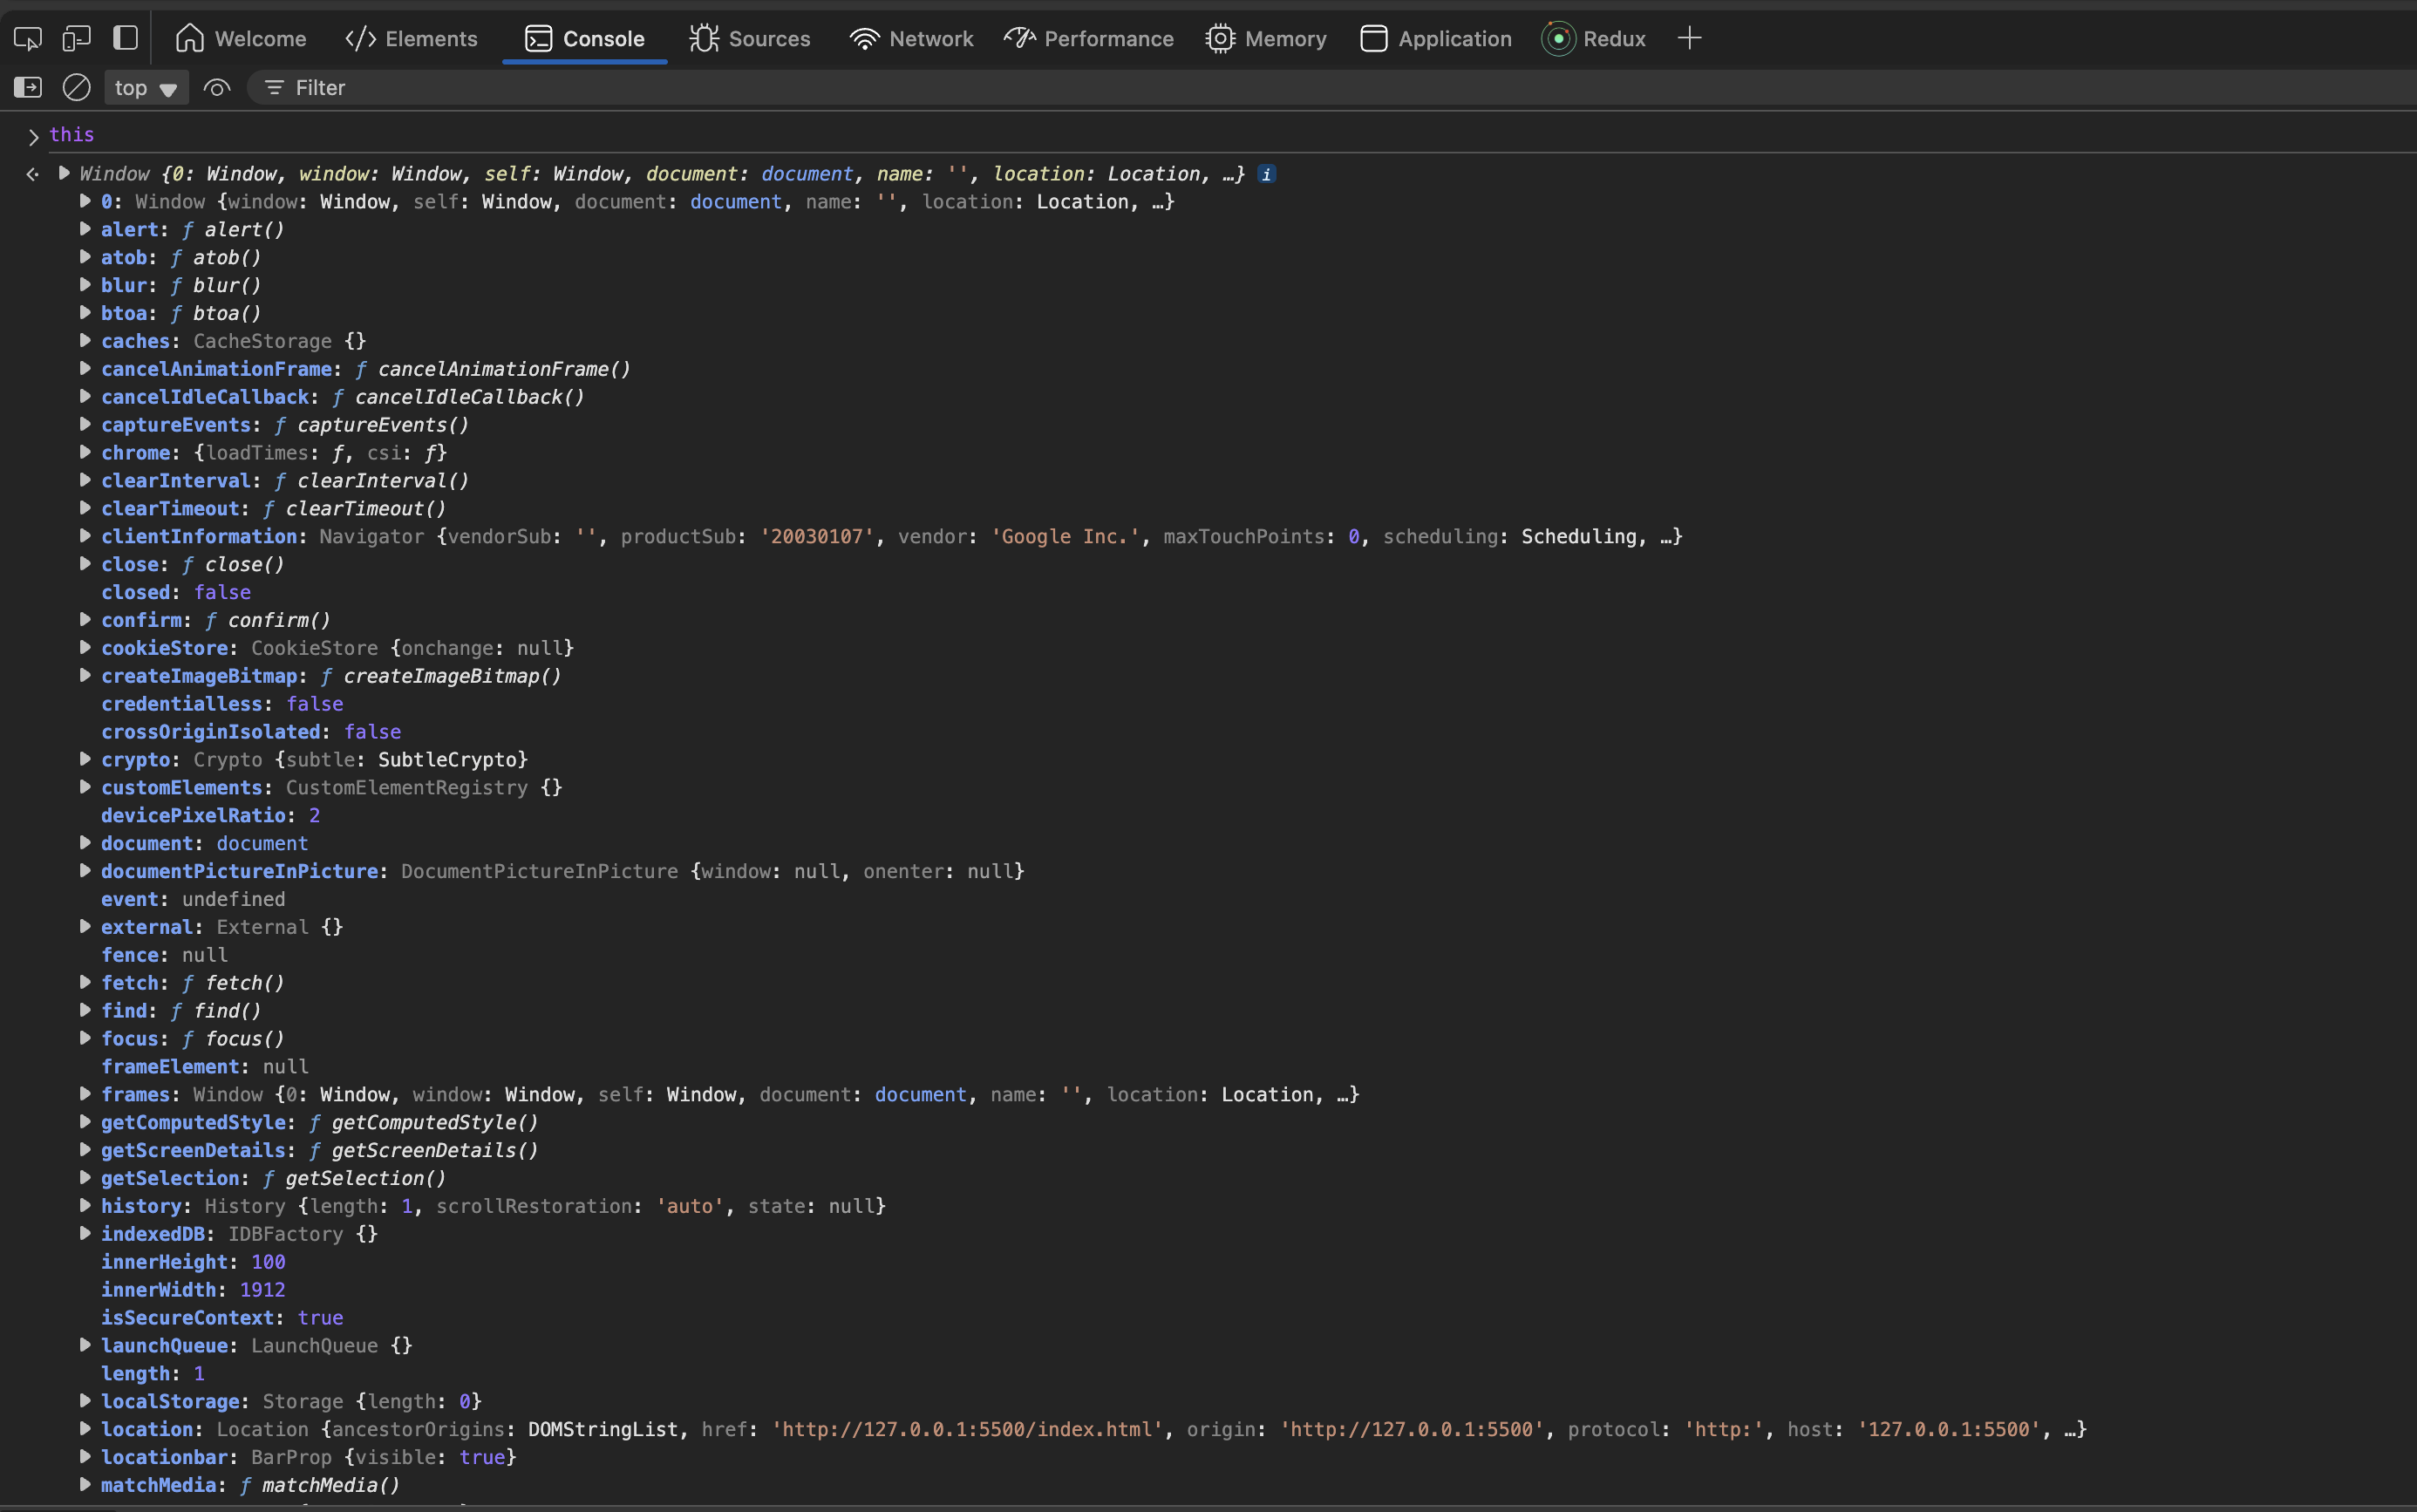Expand the alert function entry
This screenshot has width=2417, height=1512.
point(85,229)
